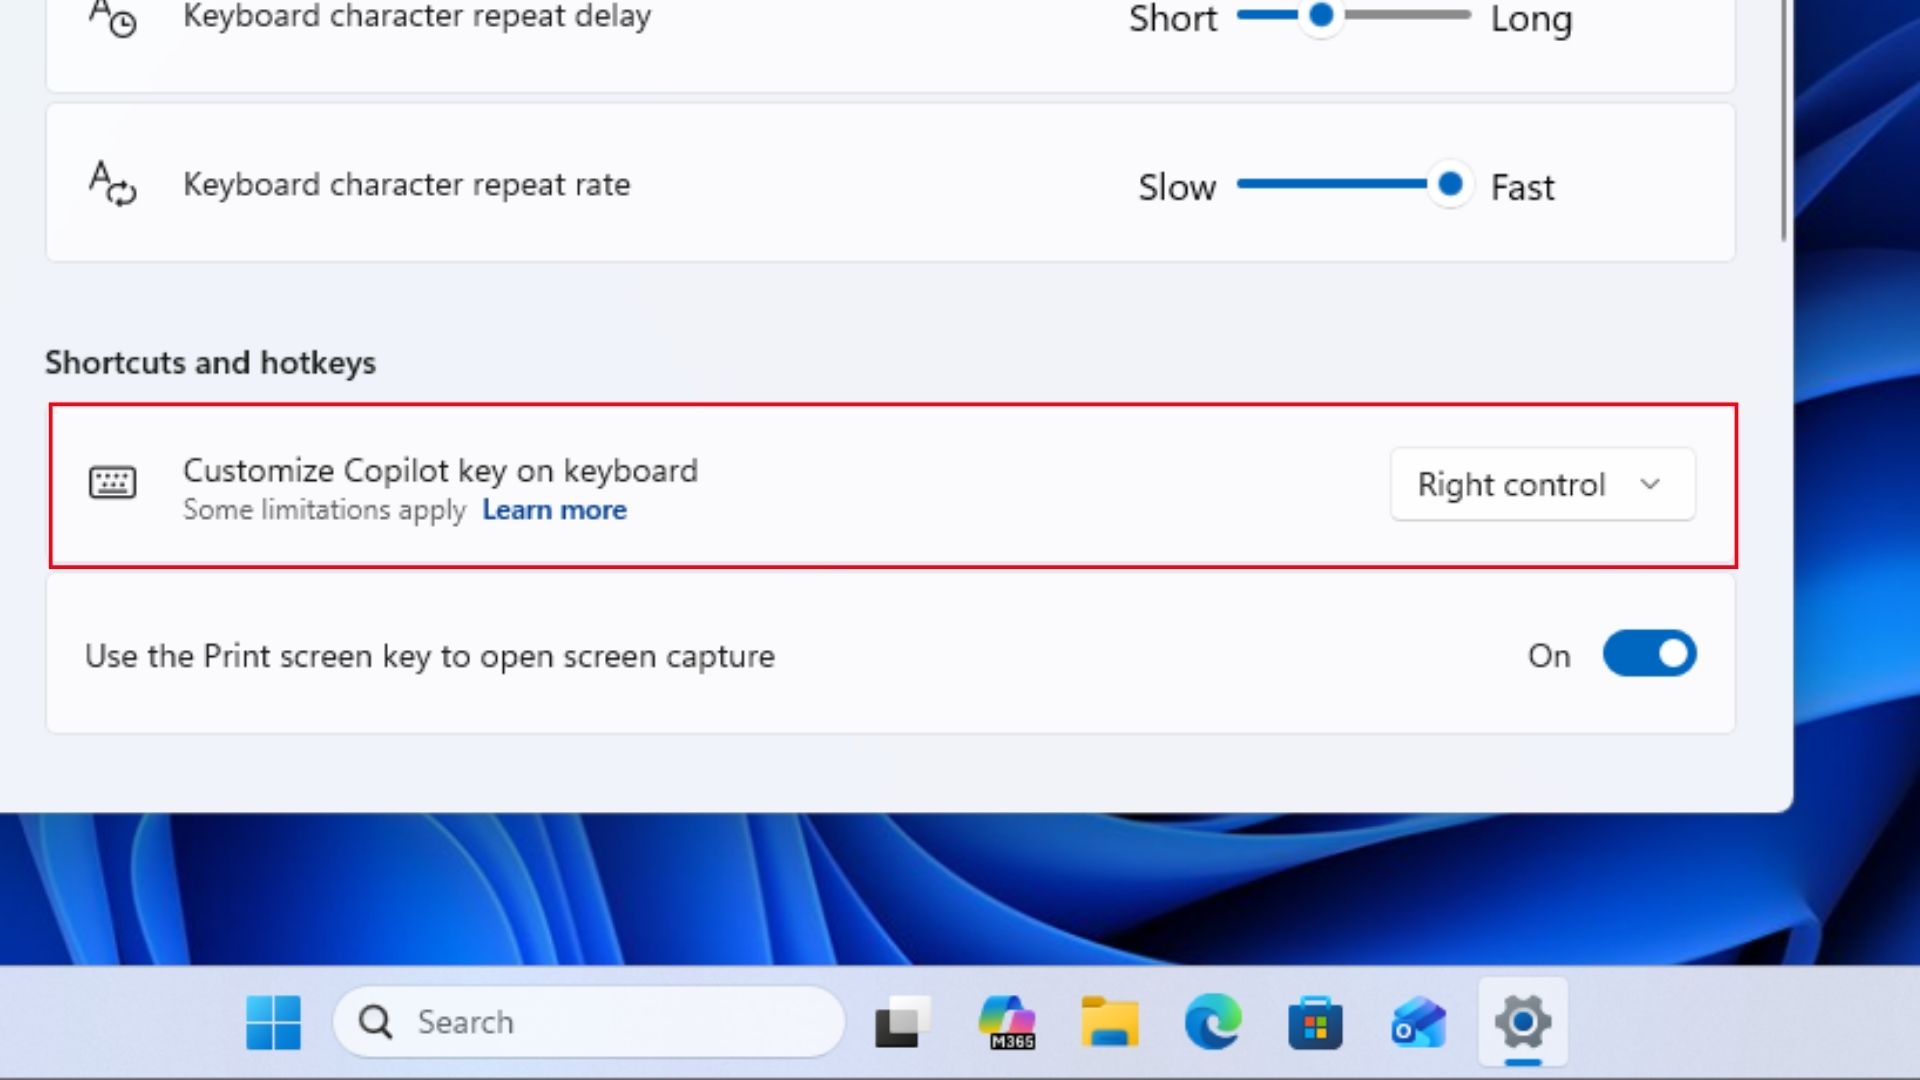
Task: Open Microsoft Store from the taskbar
Action: (1316, 1022)
